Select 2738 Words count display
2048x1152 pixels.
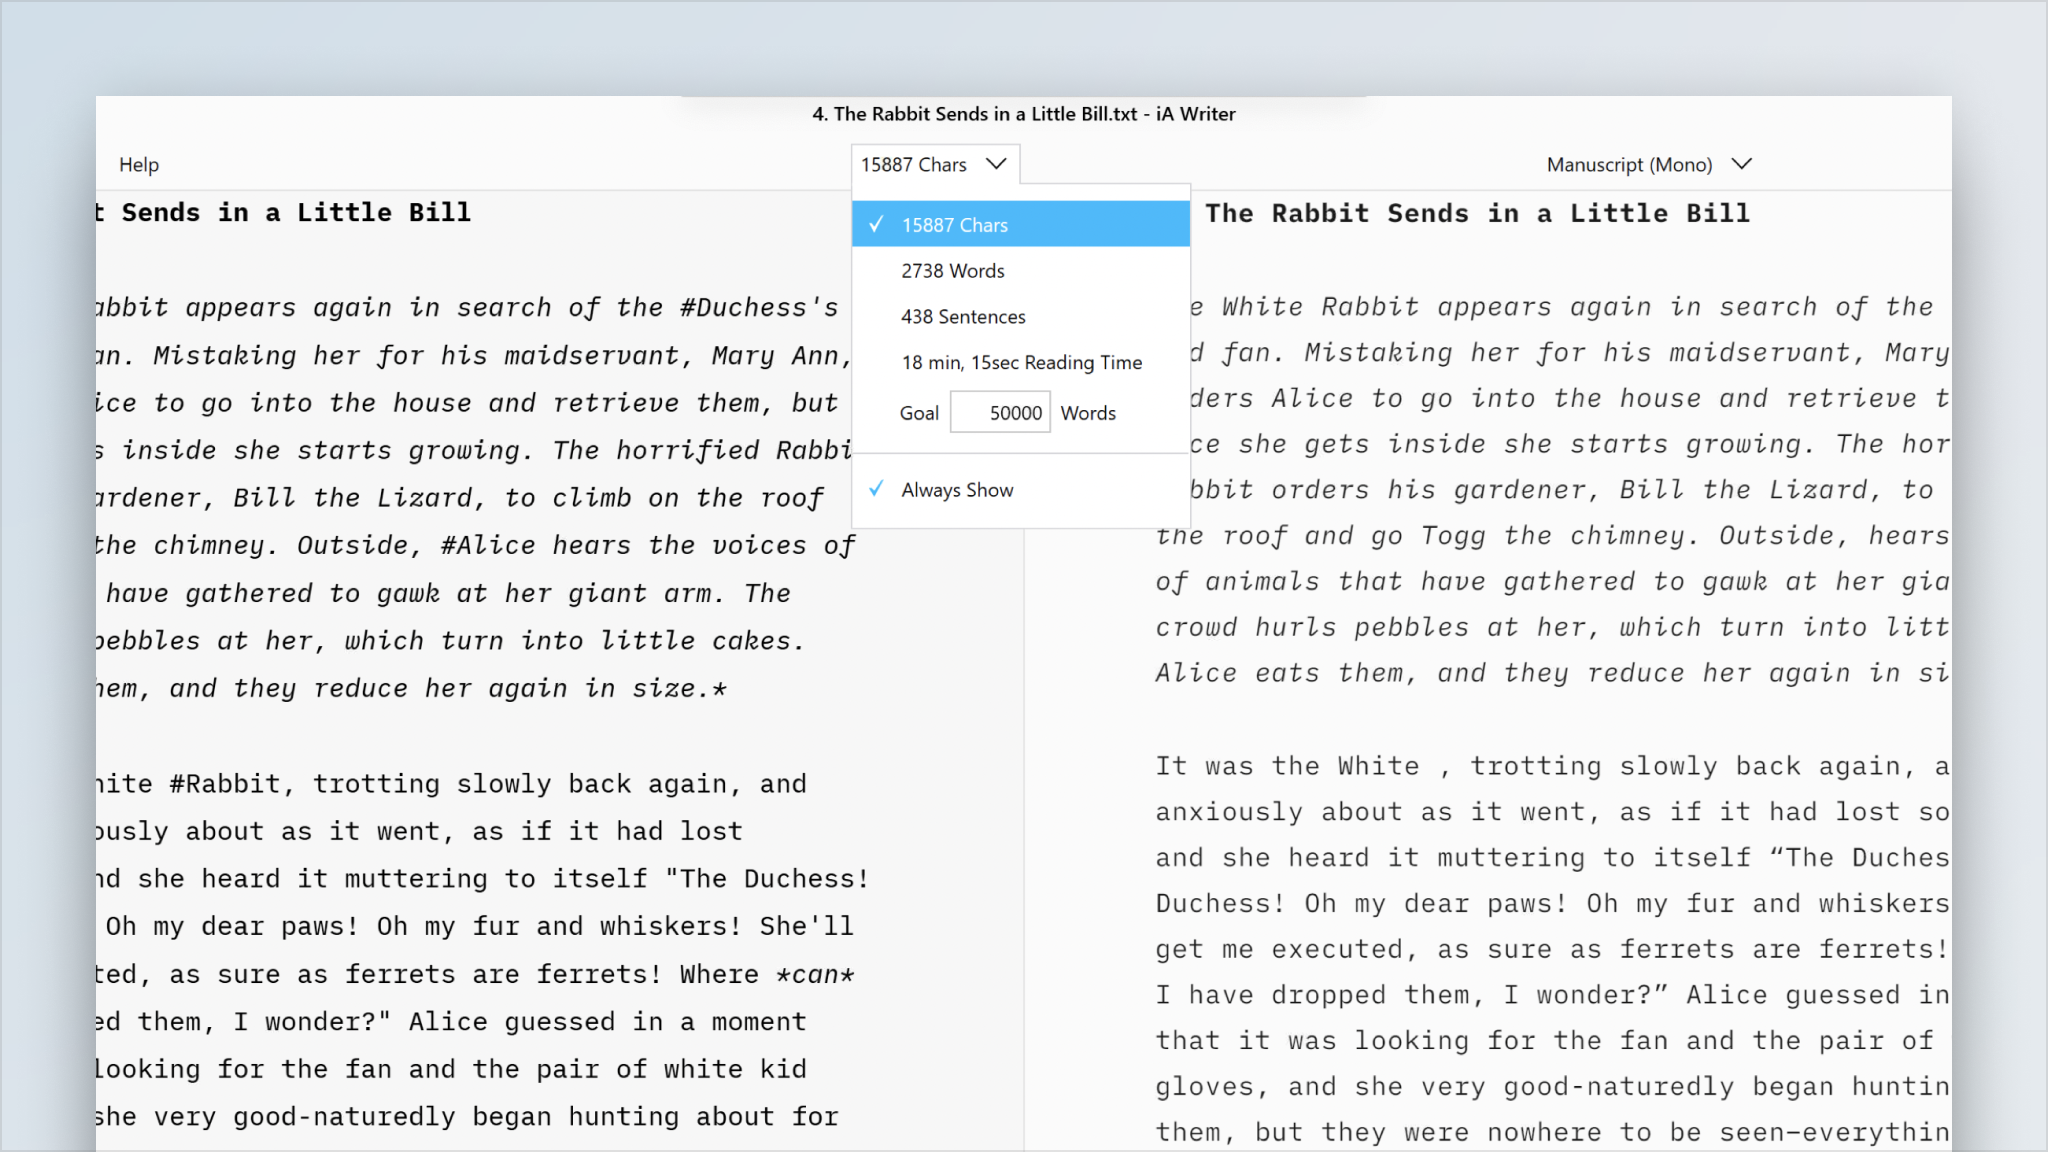coord(952,270)
